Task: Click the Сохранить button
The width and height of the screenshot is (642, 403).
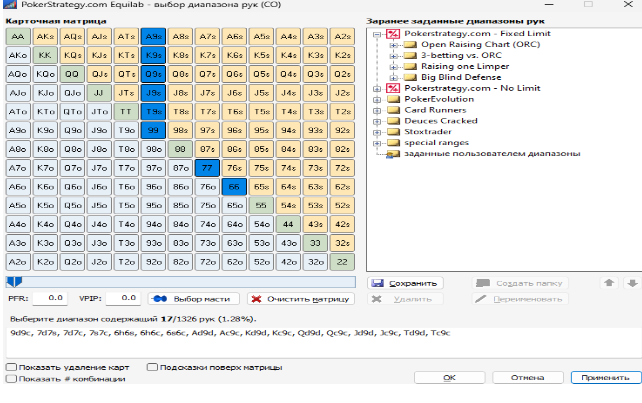Action: 405,283
